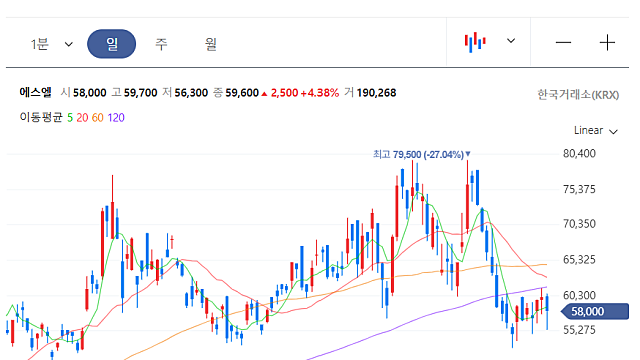Zoom in the chart with plus button

click(x=607, y=42)
